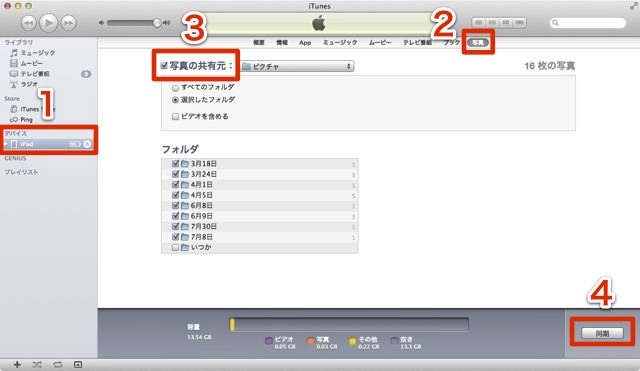
Task: Click the yellow その他 legend swatch
Action: click(353, 341)
